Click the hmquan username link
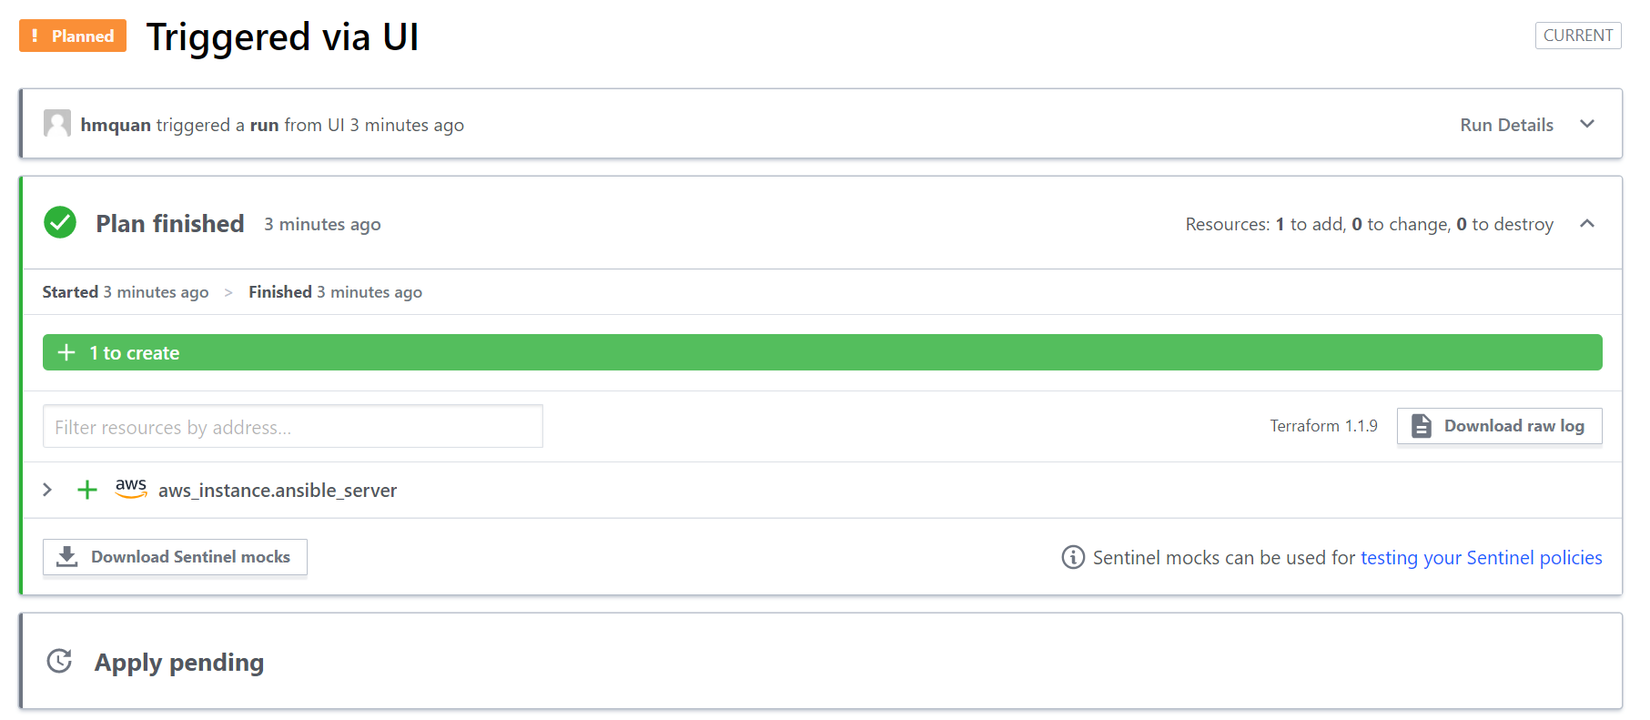This screenshot has width=1650, height=720. (x=116, y=125)
